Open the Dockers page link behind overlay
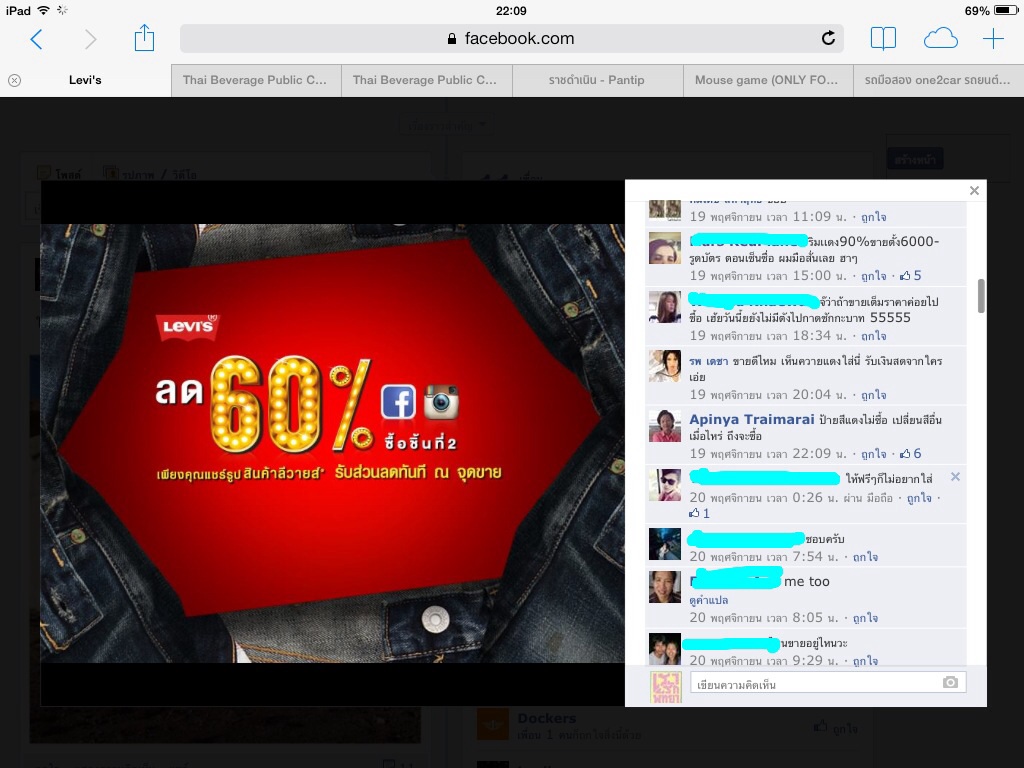 coord(547,718)
